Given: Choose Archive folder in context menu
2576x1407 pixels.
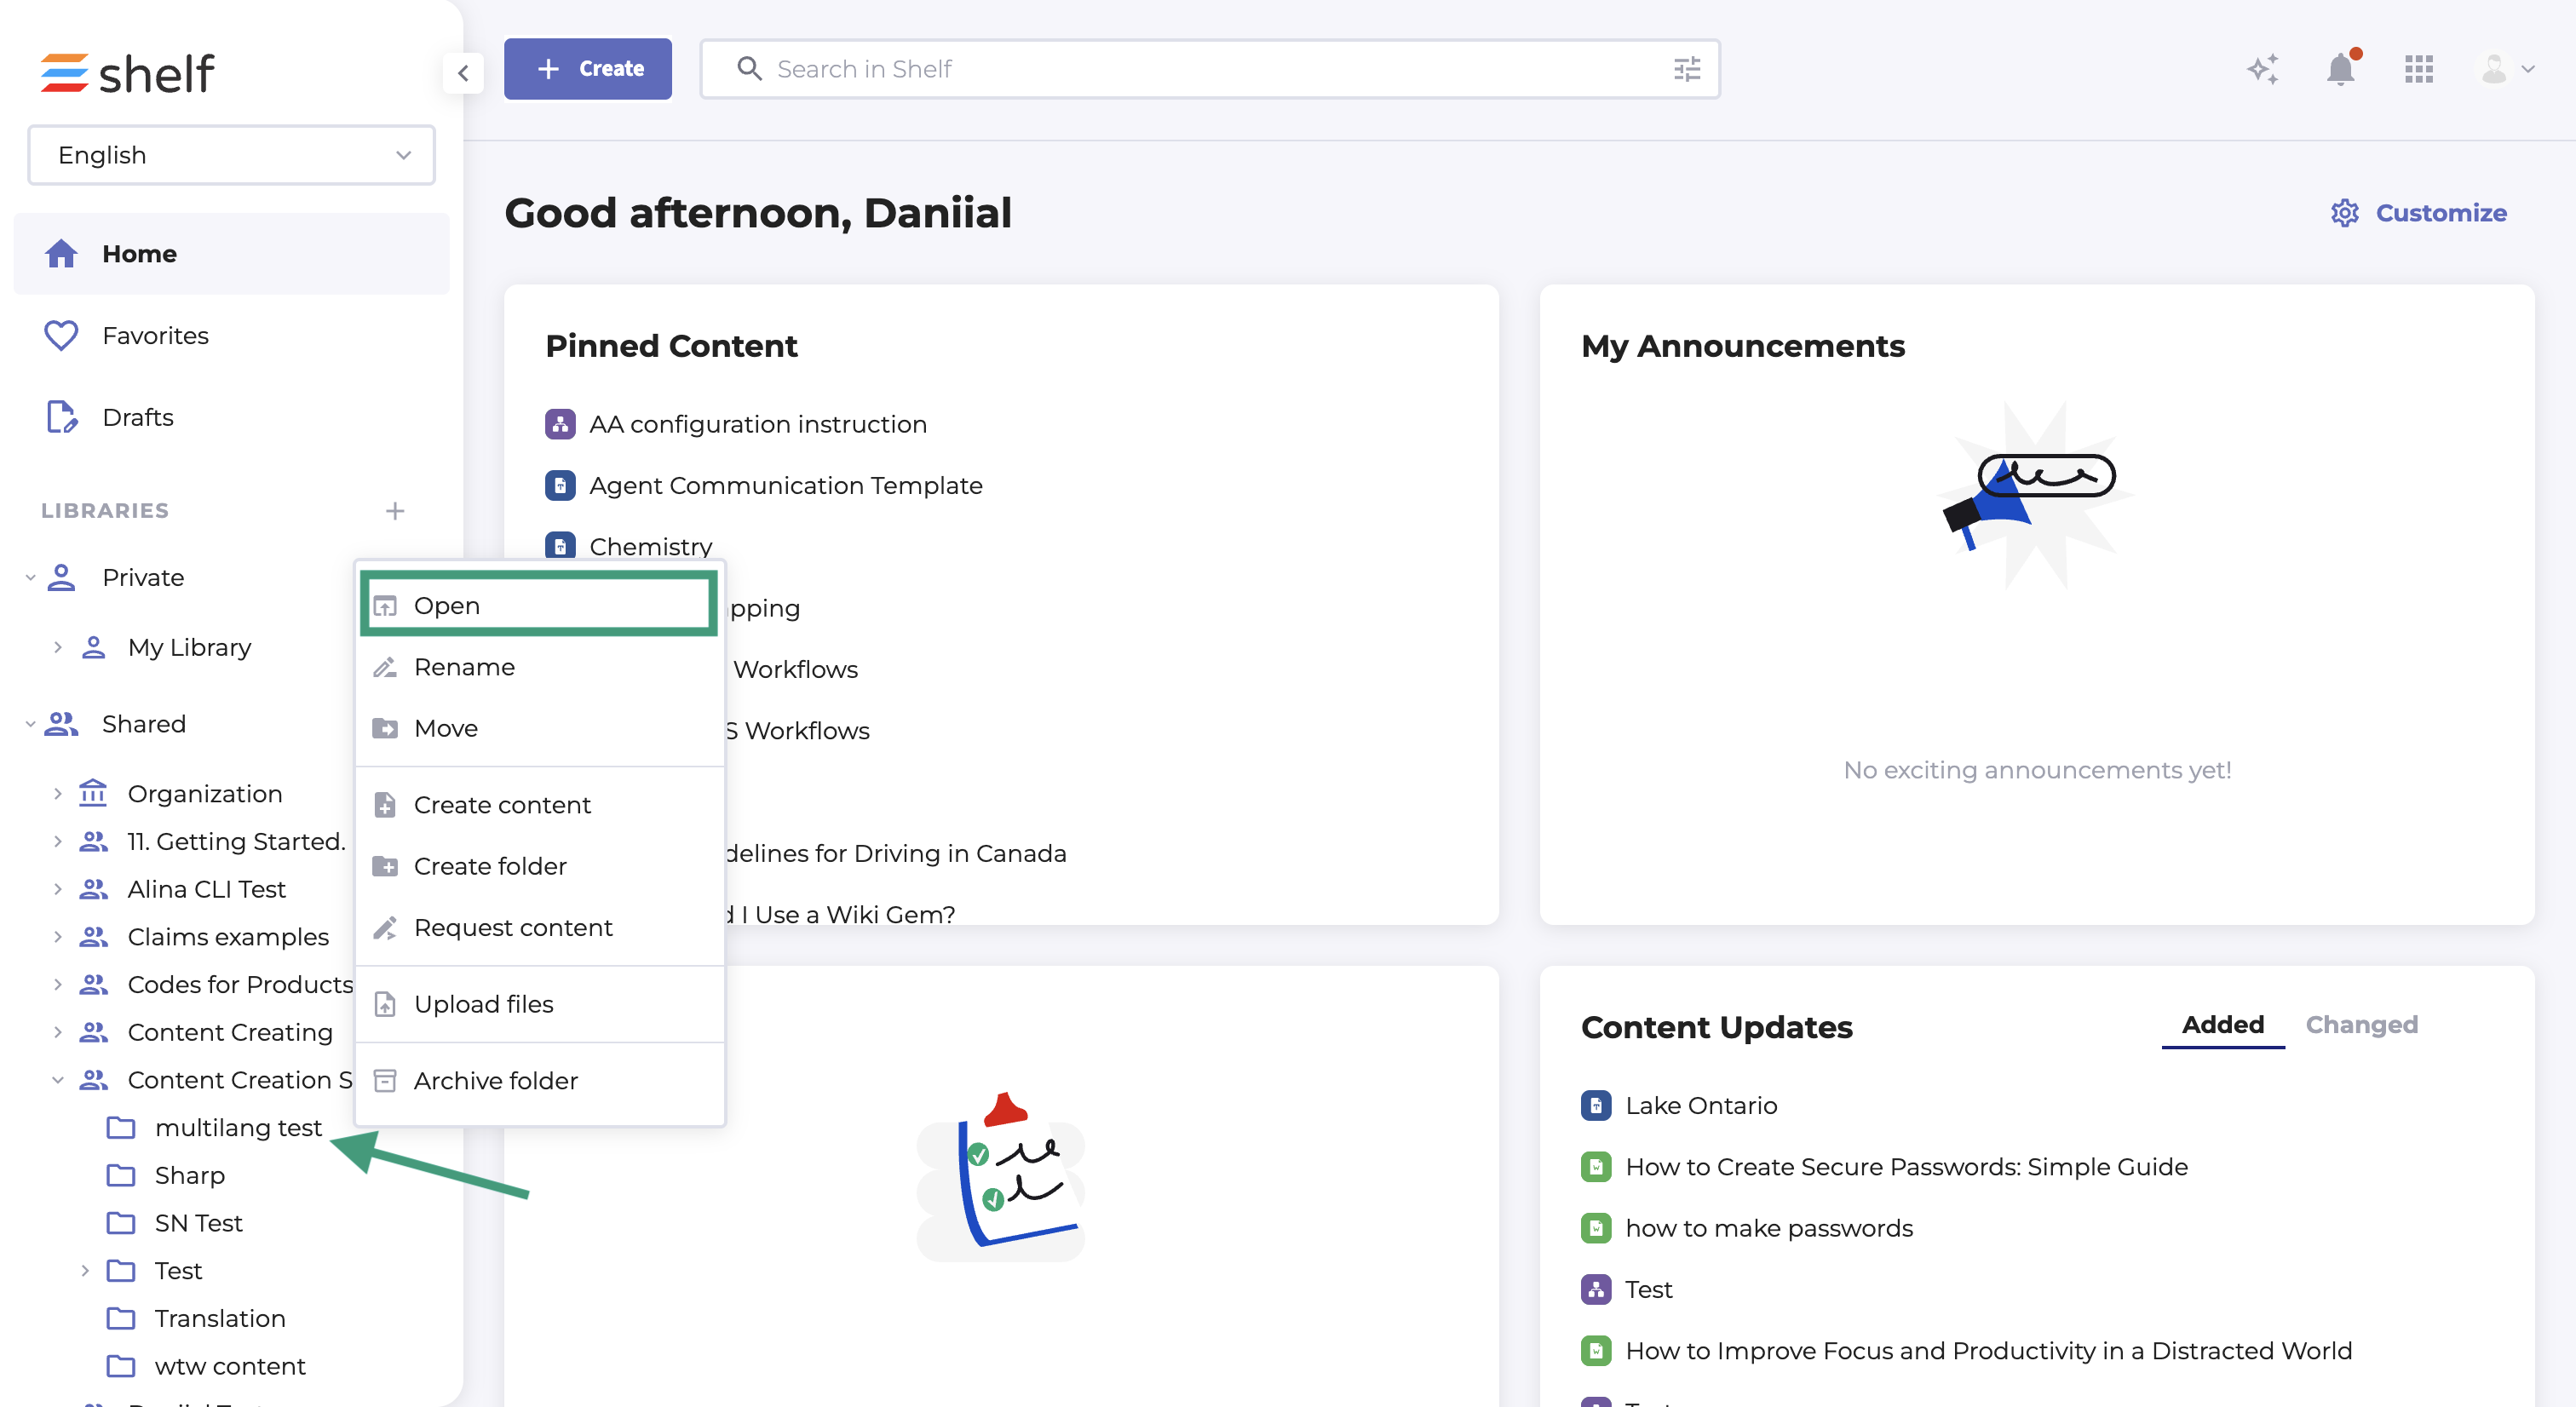Looking at the screenshot, I should tap(495, 1080).
